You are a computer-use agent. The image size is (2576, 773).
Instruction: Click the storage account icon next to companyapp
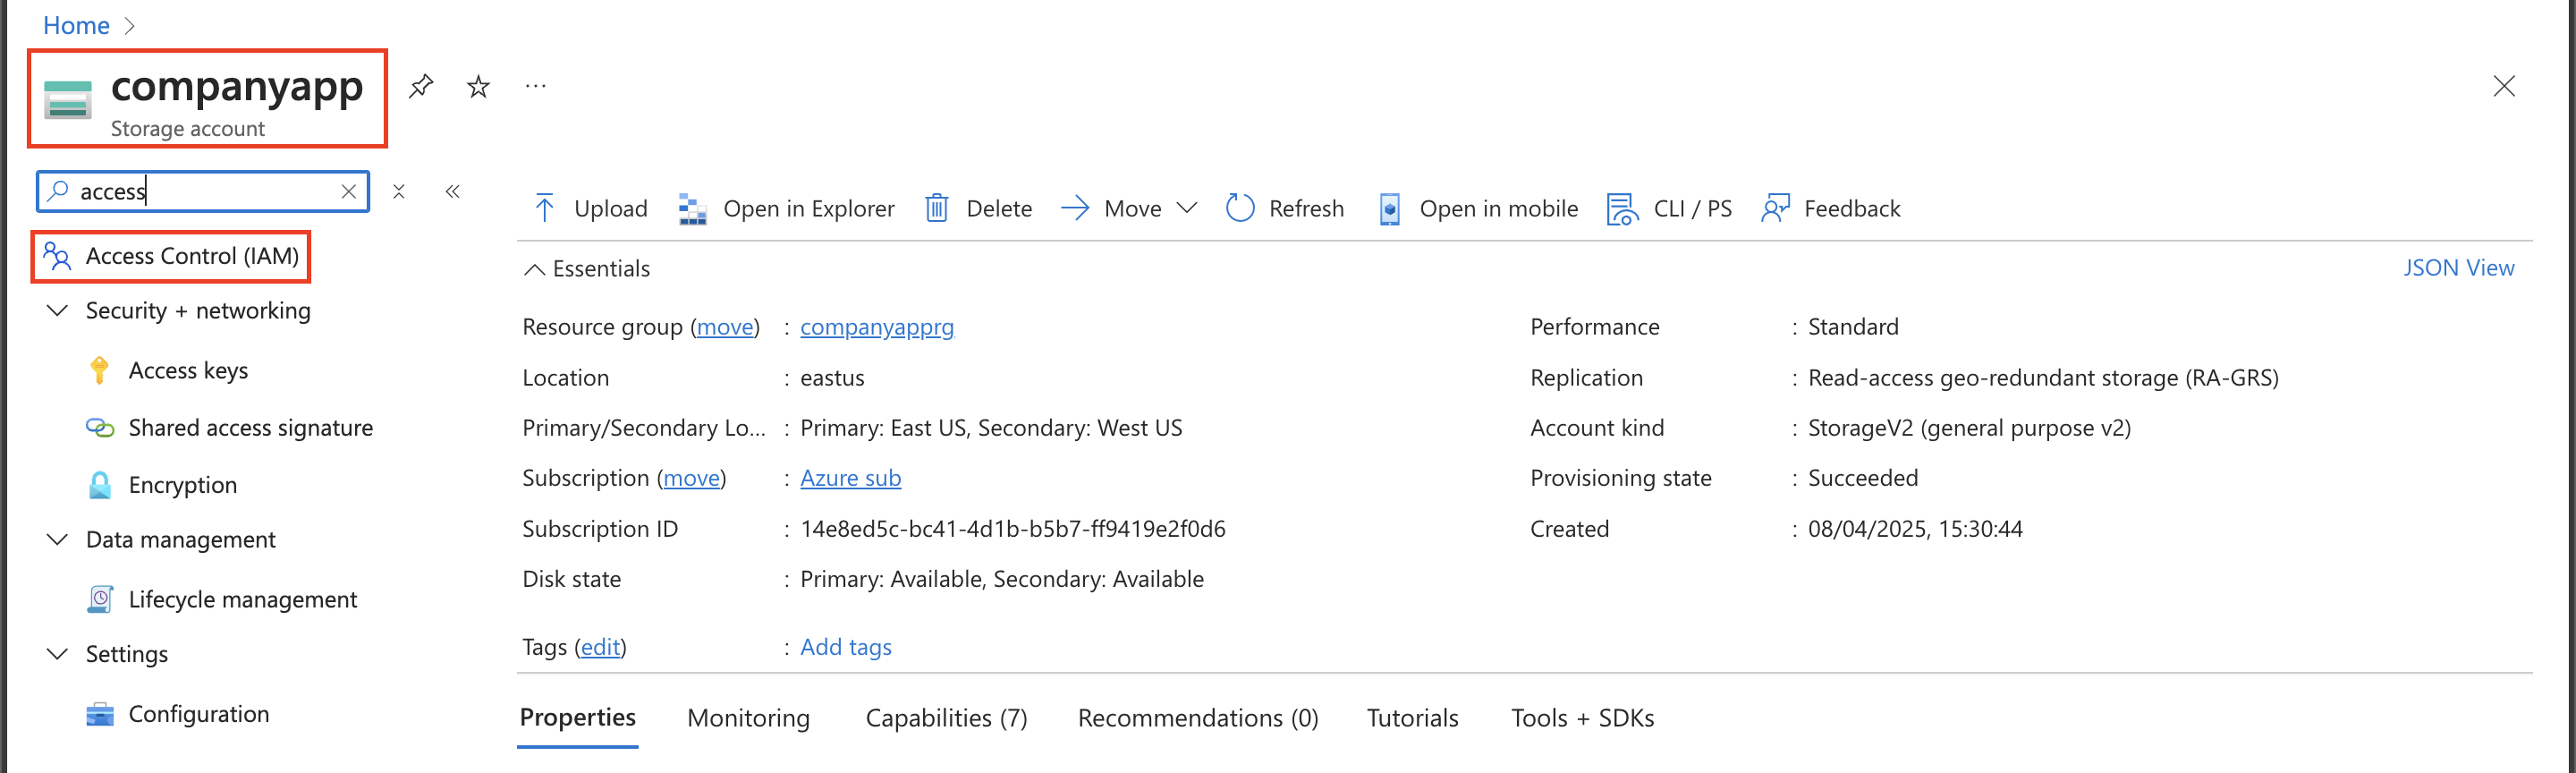click(x=68, y=100)
